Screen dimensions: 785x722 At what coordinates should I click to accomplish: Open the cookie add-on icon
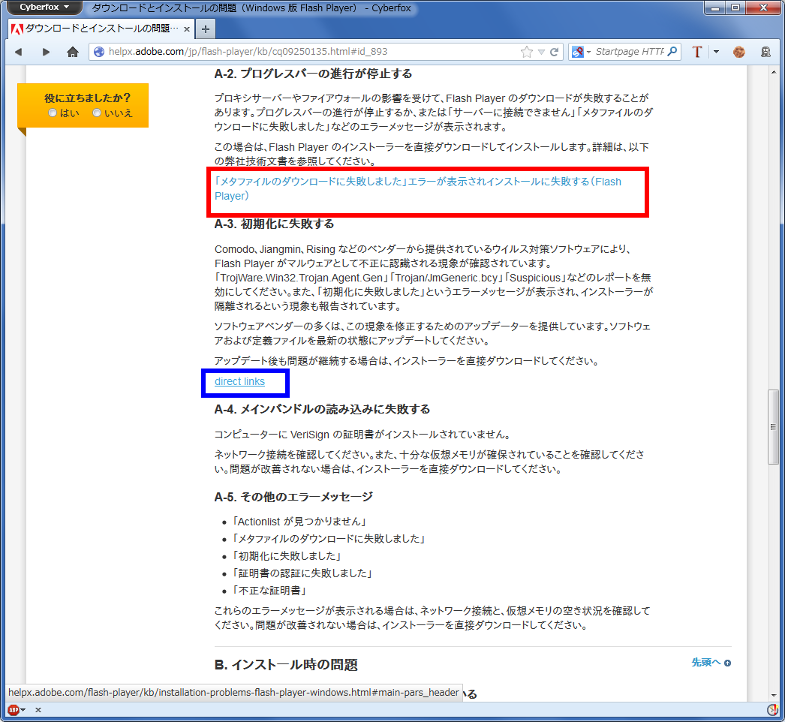pyautogui.click(x=738, y=52)
